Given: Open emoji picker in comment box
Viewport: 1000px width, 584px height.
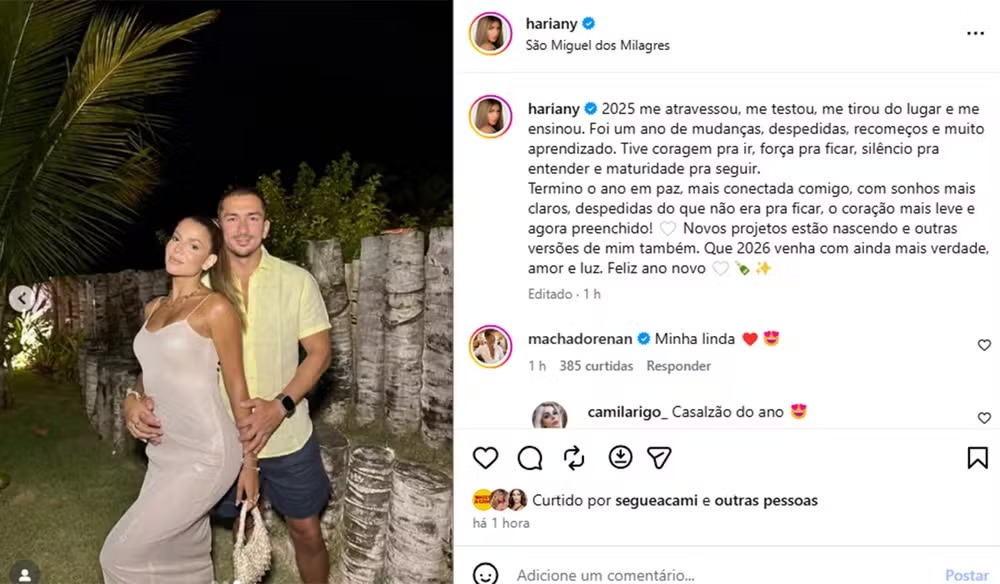Looking at the screenshot, I should click(x=485, y=574).
